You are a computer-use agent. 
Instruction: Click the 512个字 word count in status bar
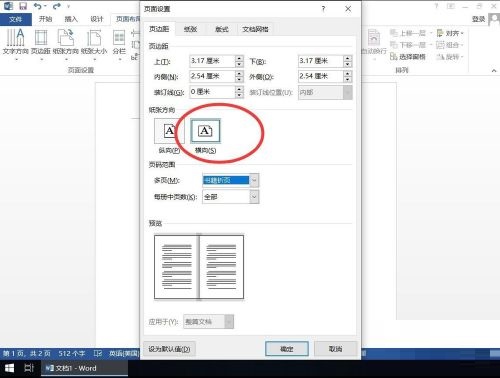72,353
